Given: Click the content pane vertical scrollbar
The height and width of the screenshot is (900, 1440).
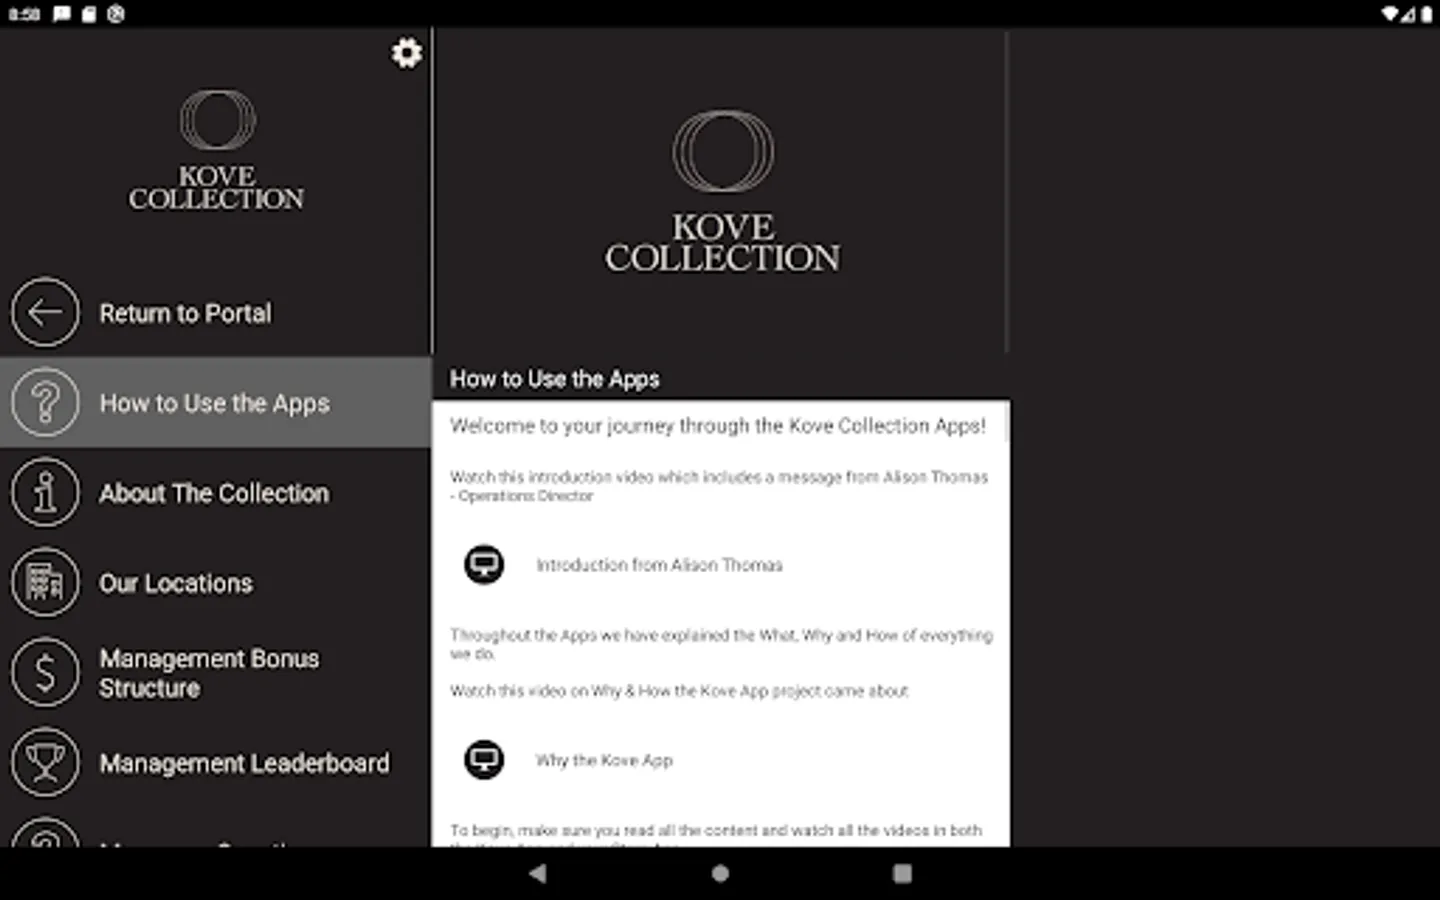Looking at the screenshot, I should pos(1006,422).
